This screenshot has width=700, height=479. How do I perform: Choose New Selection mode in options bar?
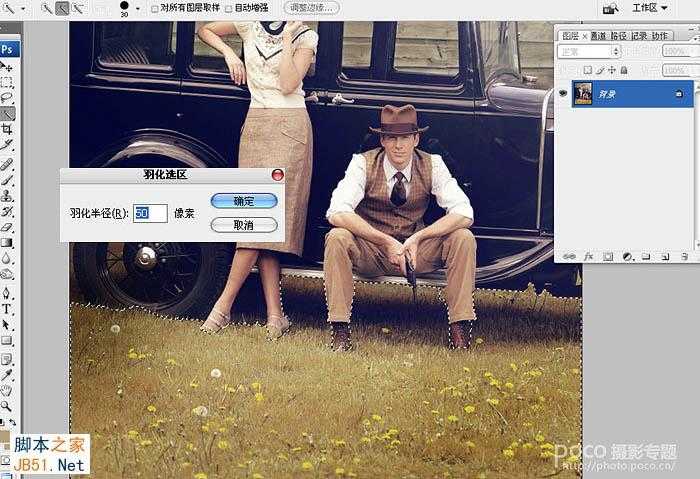click(x=46, y=8)
